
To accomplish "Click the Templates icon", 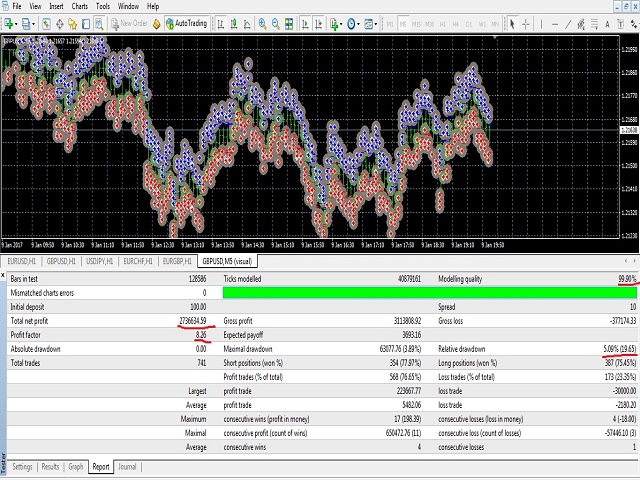I will (x=369, y=24).
